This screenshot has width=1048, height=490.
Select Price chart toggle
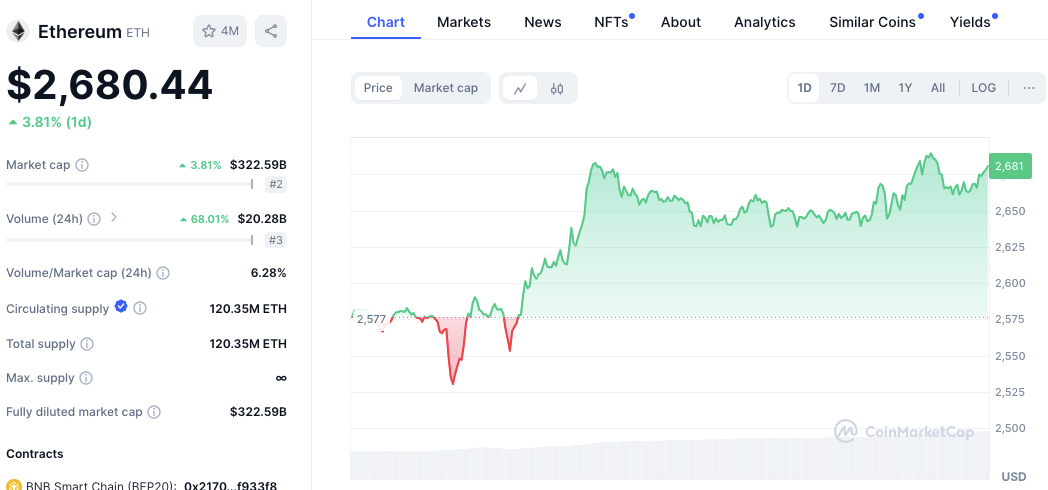pos(378,88)
